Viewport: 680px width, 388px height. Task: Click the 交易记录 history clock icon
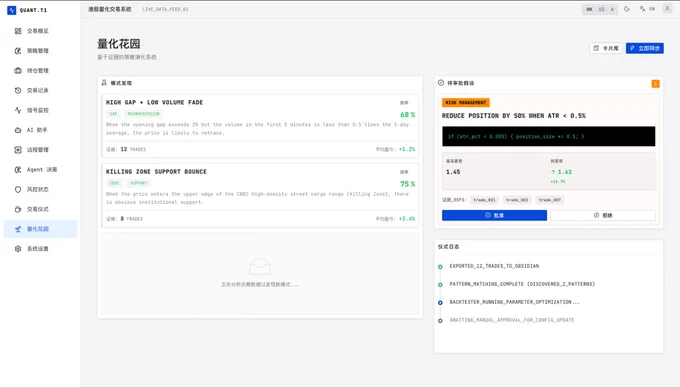(x=18, y=90)
